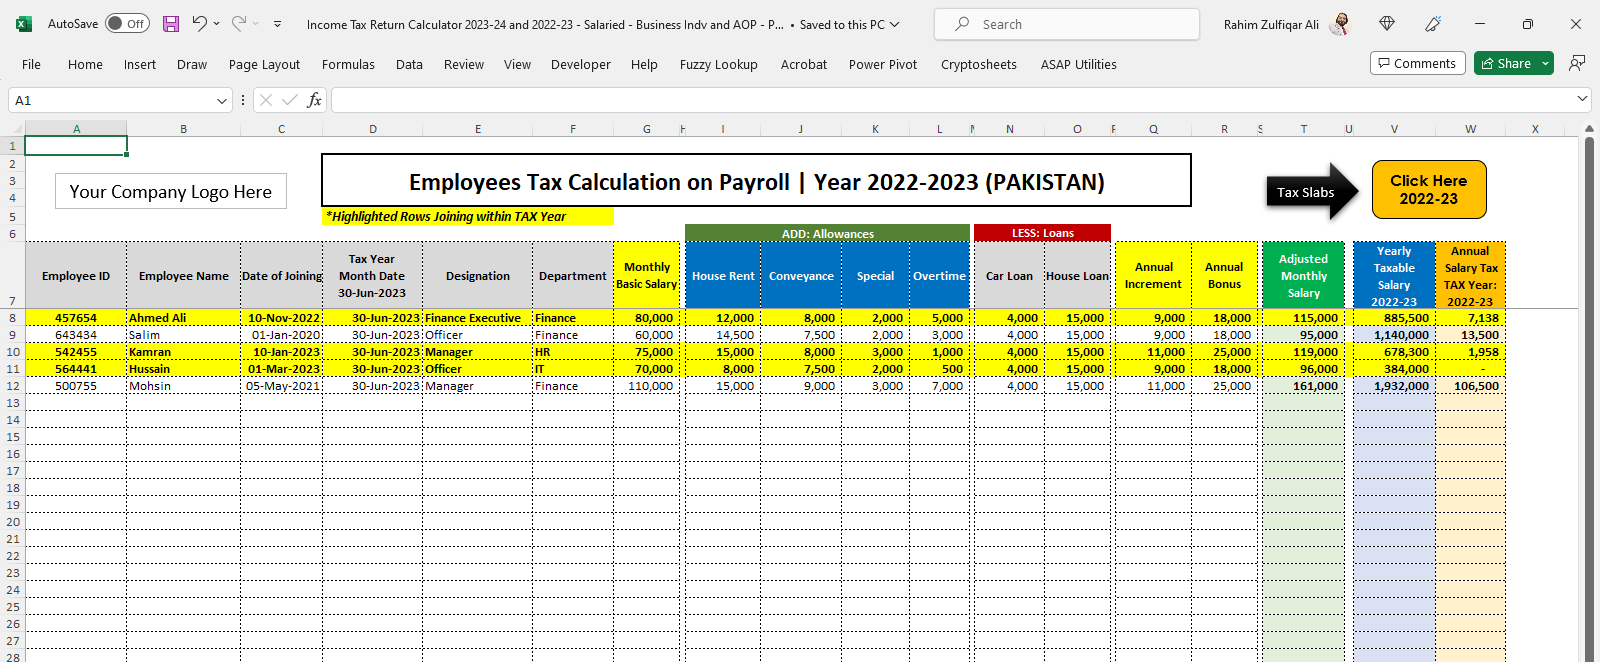Image resolution: width=1600 pixels, height=662 pixels.
Task: Select the Yearly Taxable Salary header
Action: coord(1394,276)
